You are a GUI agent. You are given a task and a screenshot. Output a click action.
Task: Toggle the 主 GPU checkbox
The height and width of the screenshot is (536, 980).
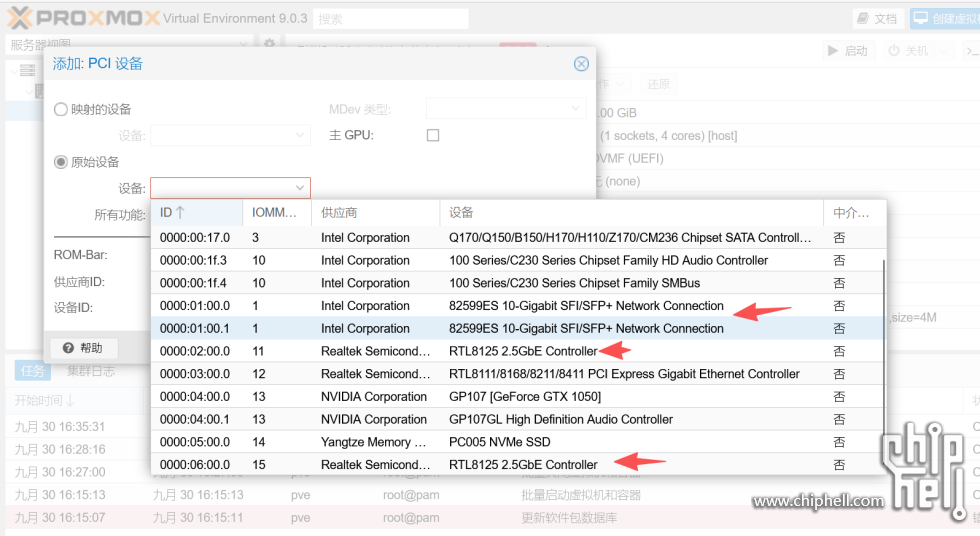click(x=433, y=135)
